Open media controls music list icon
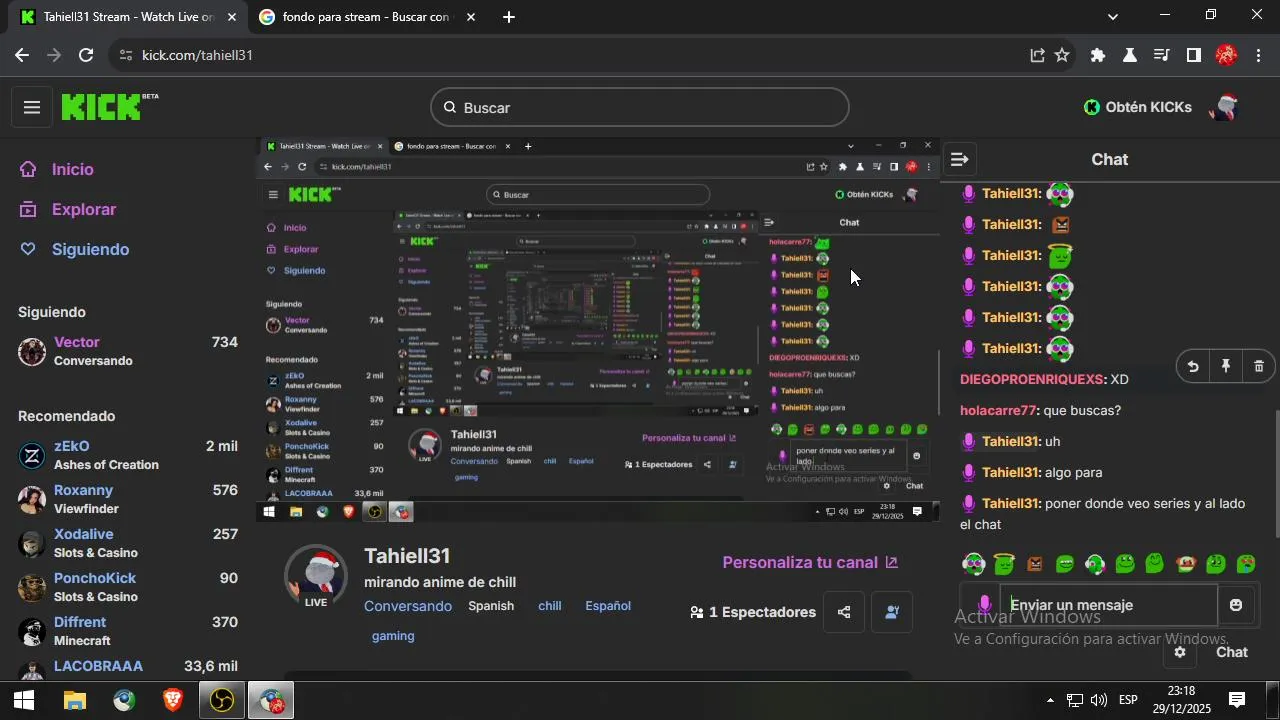The image size is (1280, 720). click(1161, 55)
